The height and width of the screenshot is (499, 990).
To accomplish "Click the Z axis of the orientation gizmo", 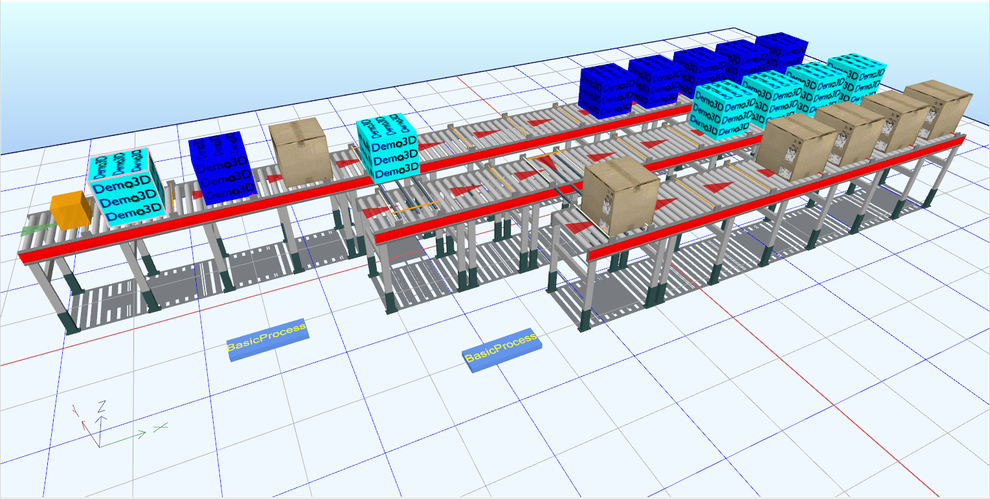I will 101,421.
